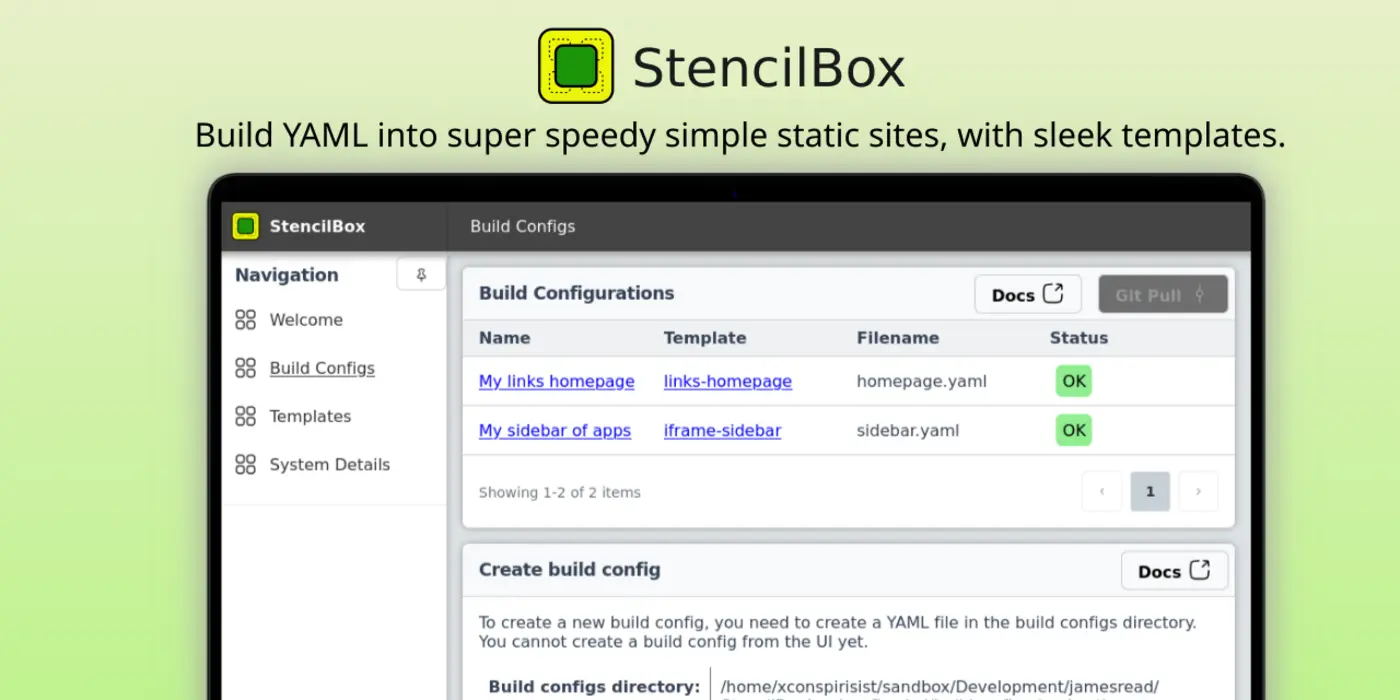
Task: Click the StencilBox title in app header
Action: (x=317, y=226)
